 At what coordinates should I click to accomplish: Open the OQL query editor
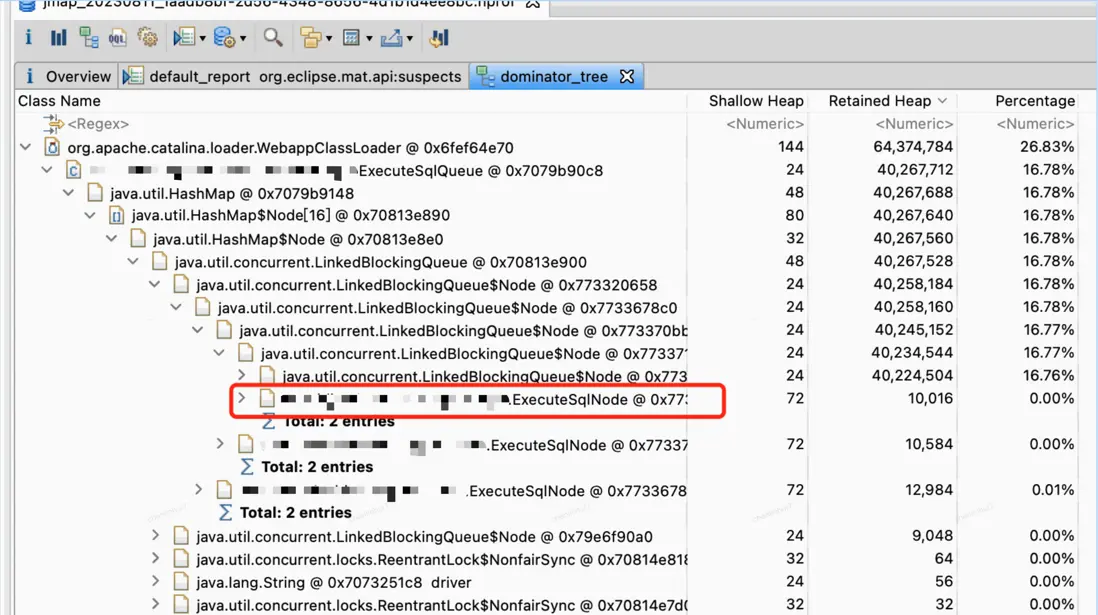point(117,37)
